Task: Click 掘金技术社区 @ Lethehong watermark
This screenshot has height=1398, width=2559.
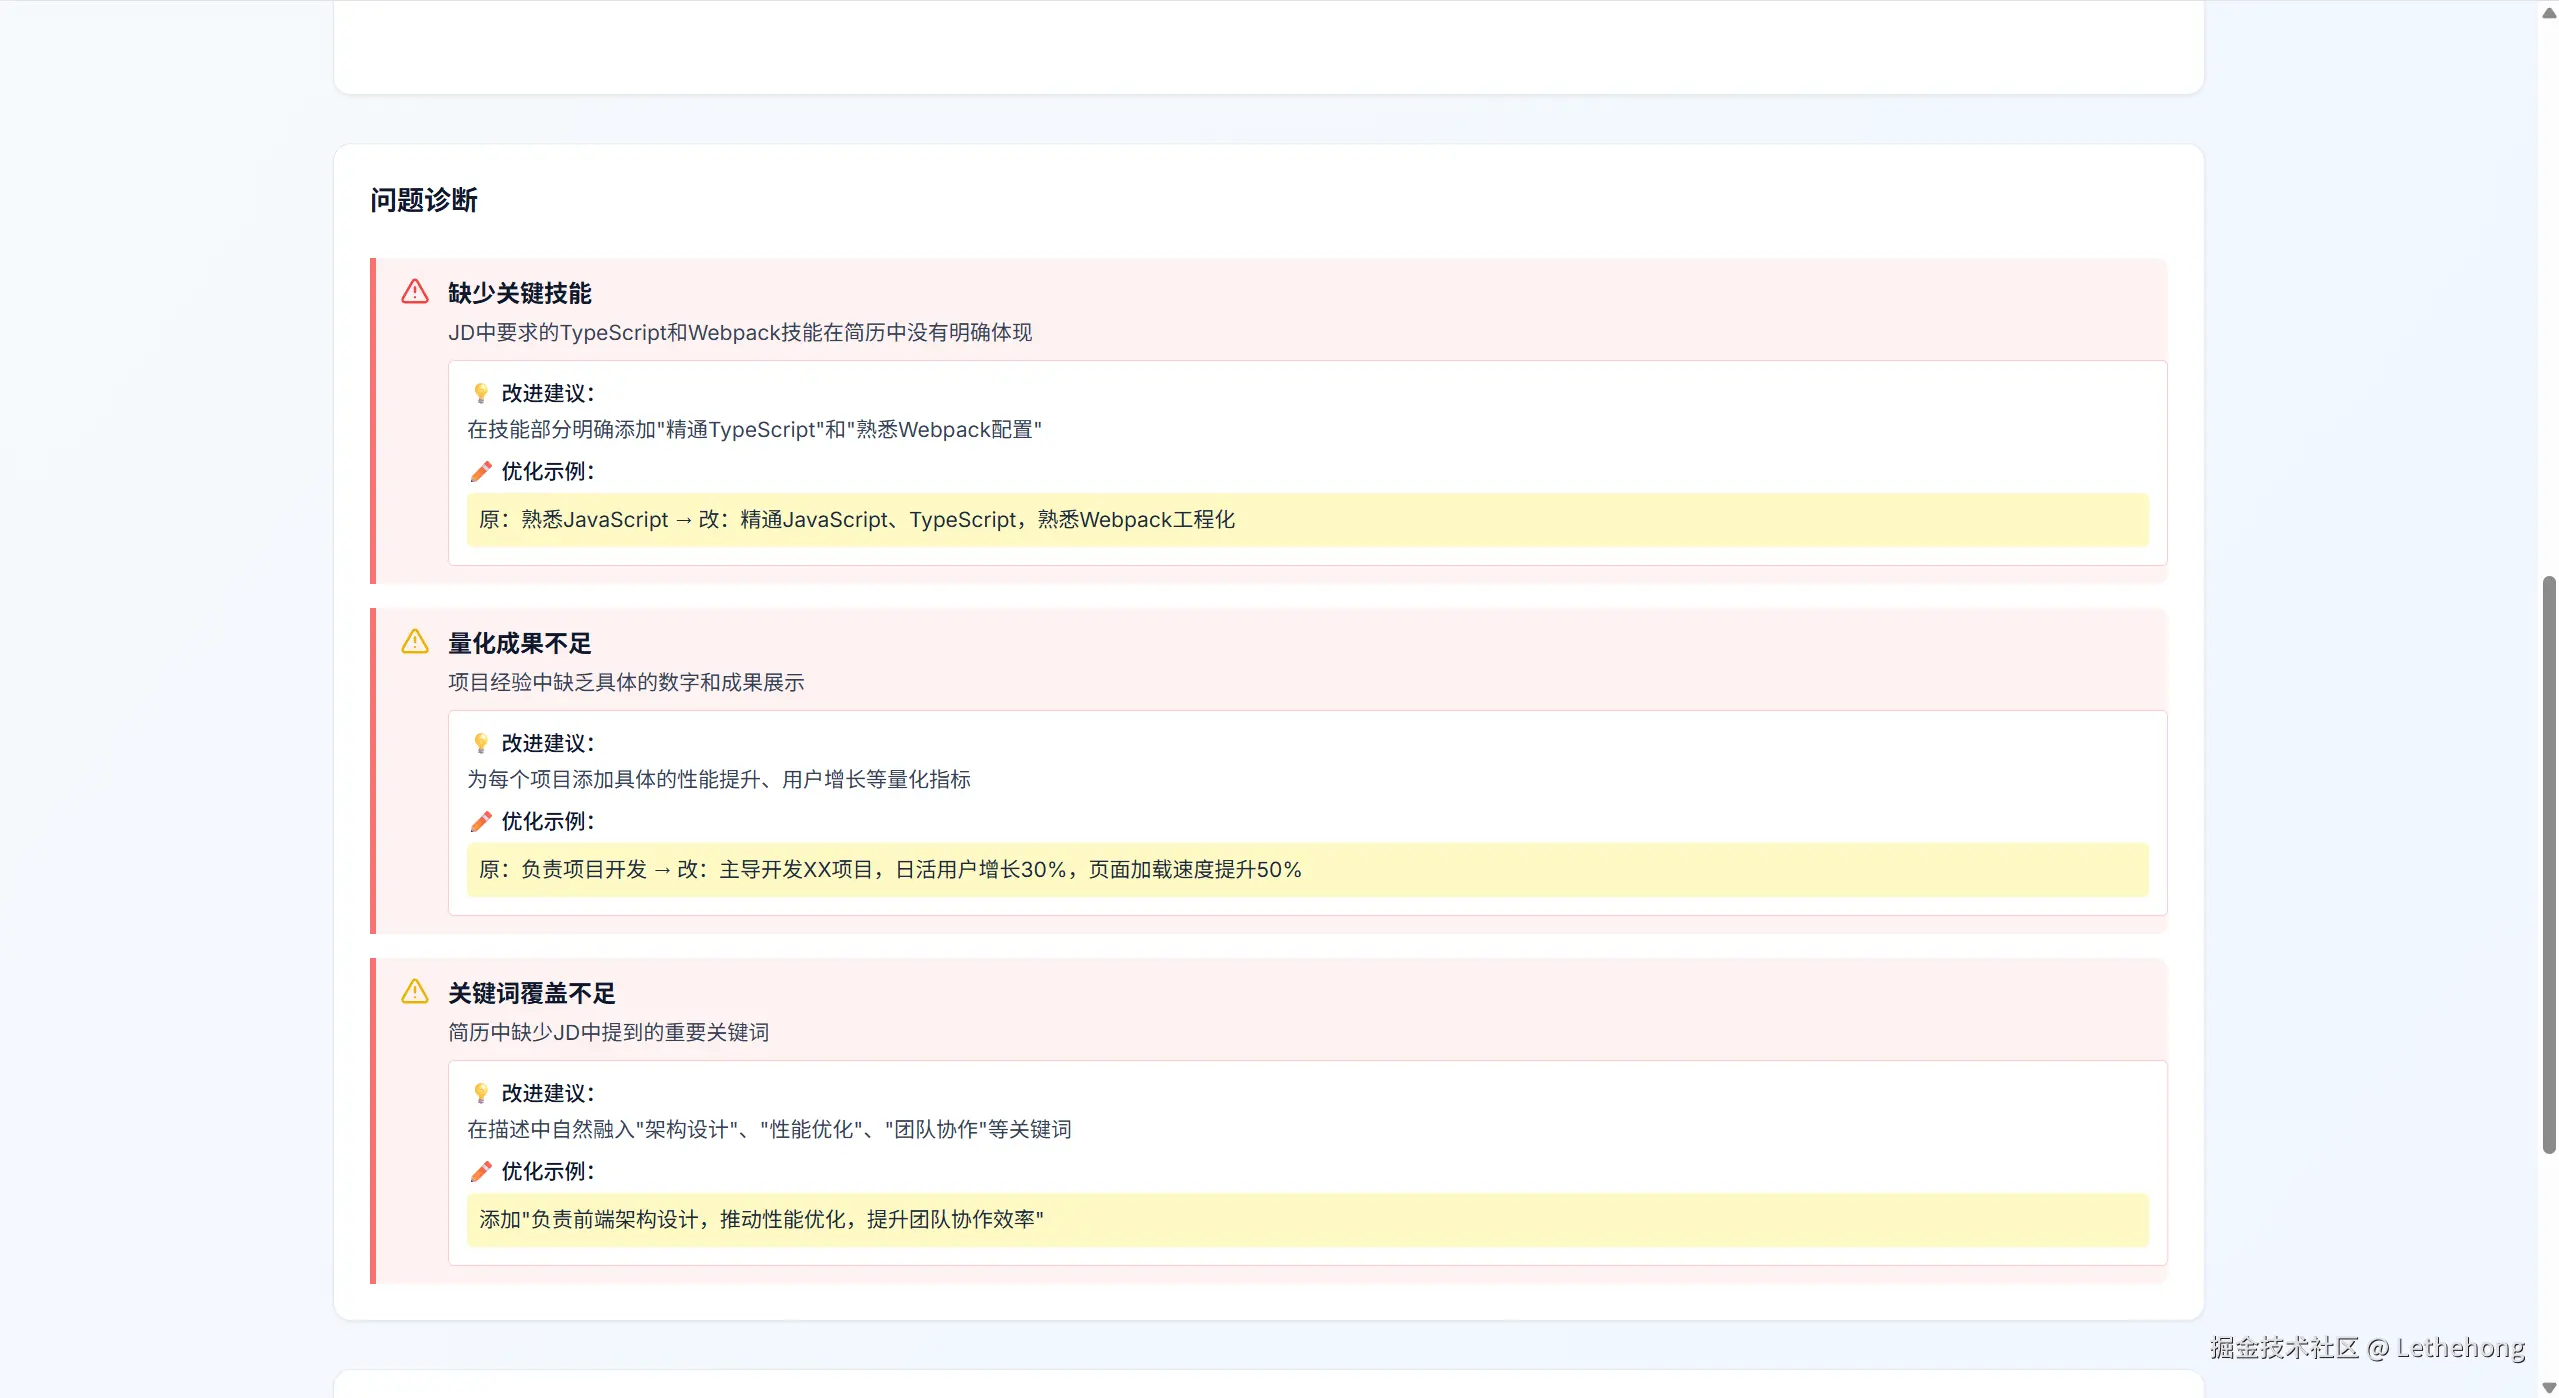Action: (x=2366, y=1348)
